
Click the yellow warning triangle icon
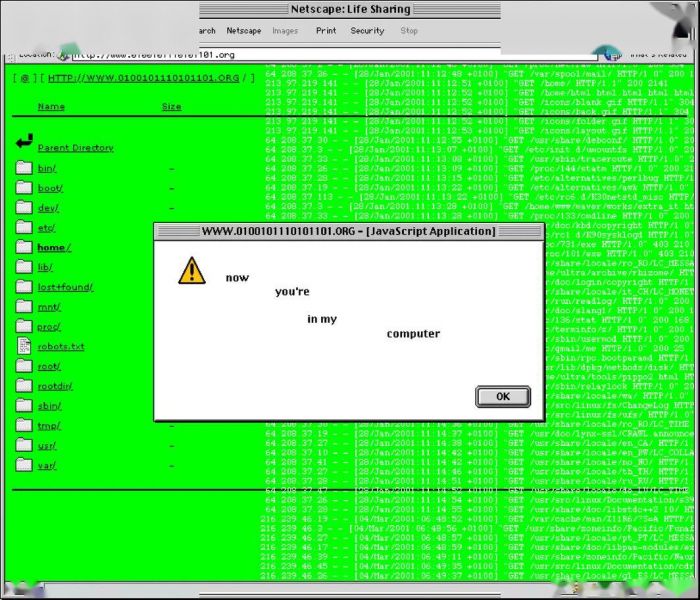[x=192, y=271]
